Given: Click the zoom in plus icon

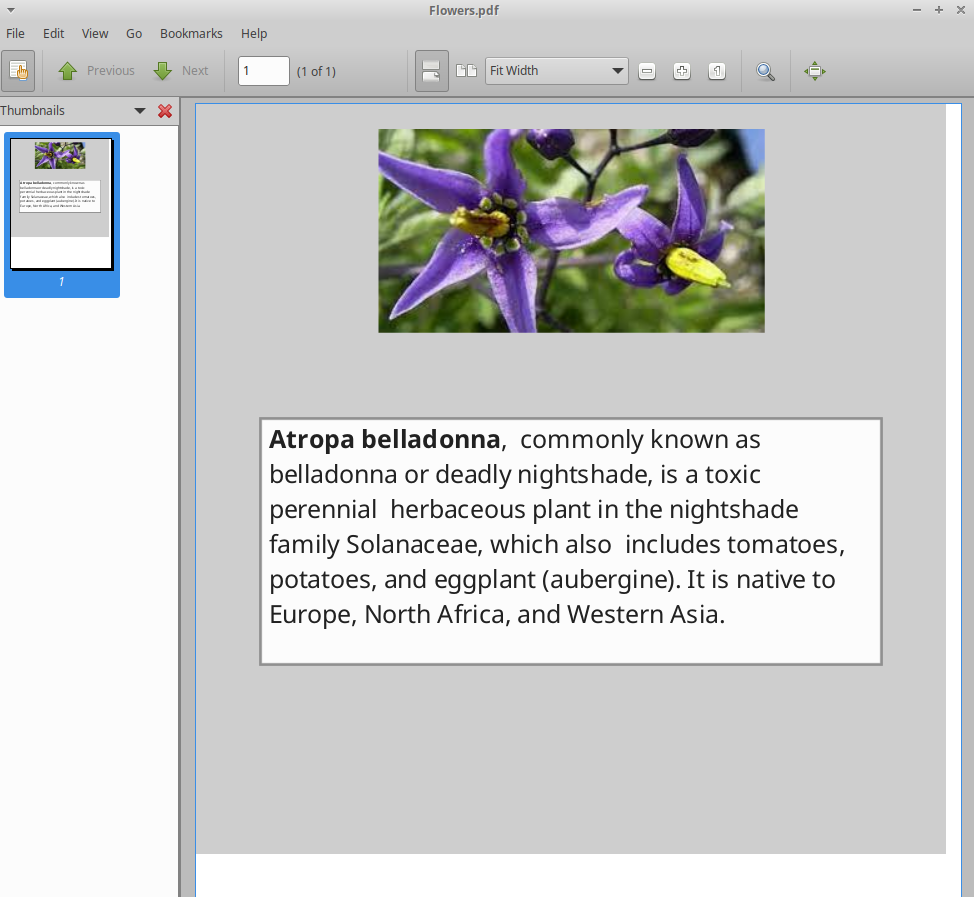Looking at the screenshot, I should click(682, 71).
